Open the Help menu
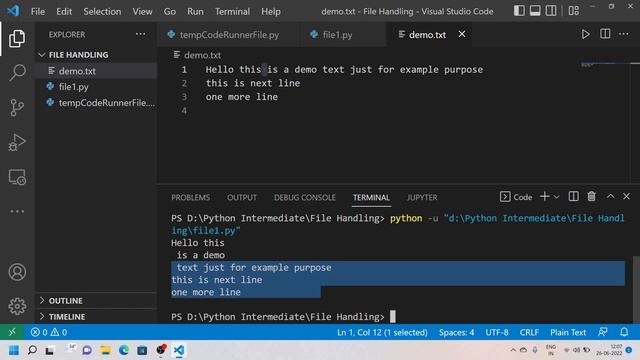 coord(271,11)
